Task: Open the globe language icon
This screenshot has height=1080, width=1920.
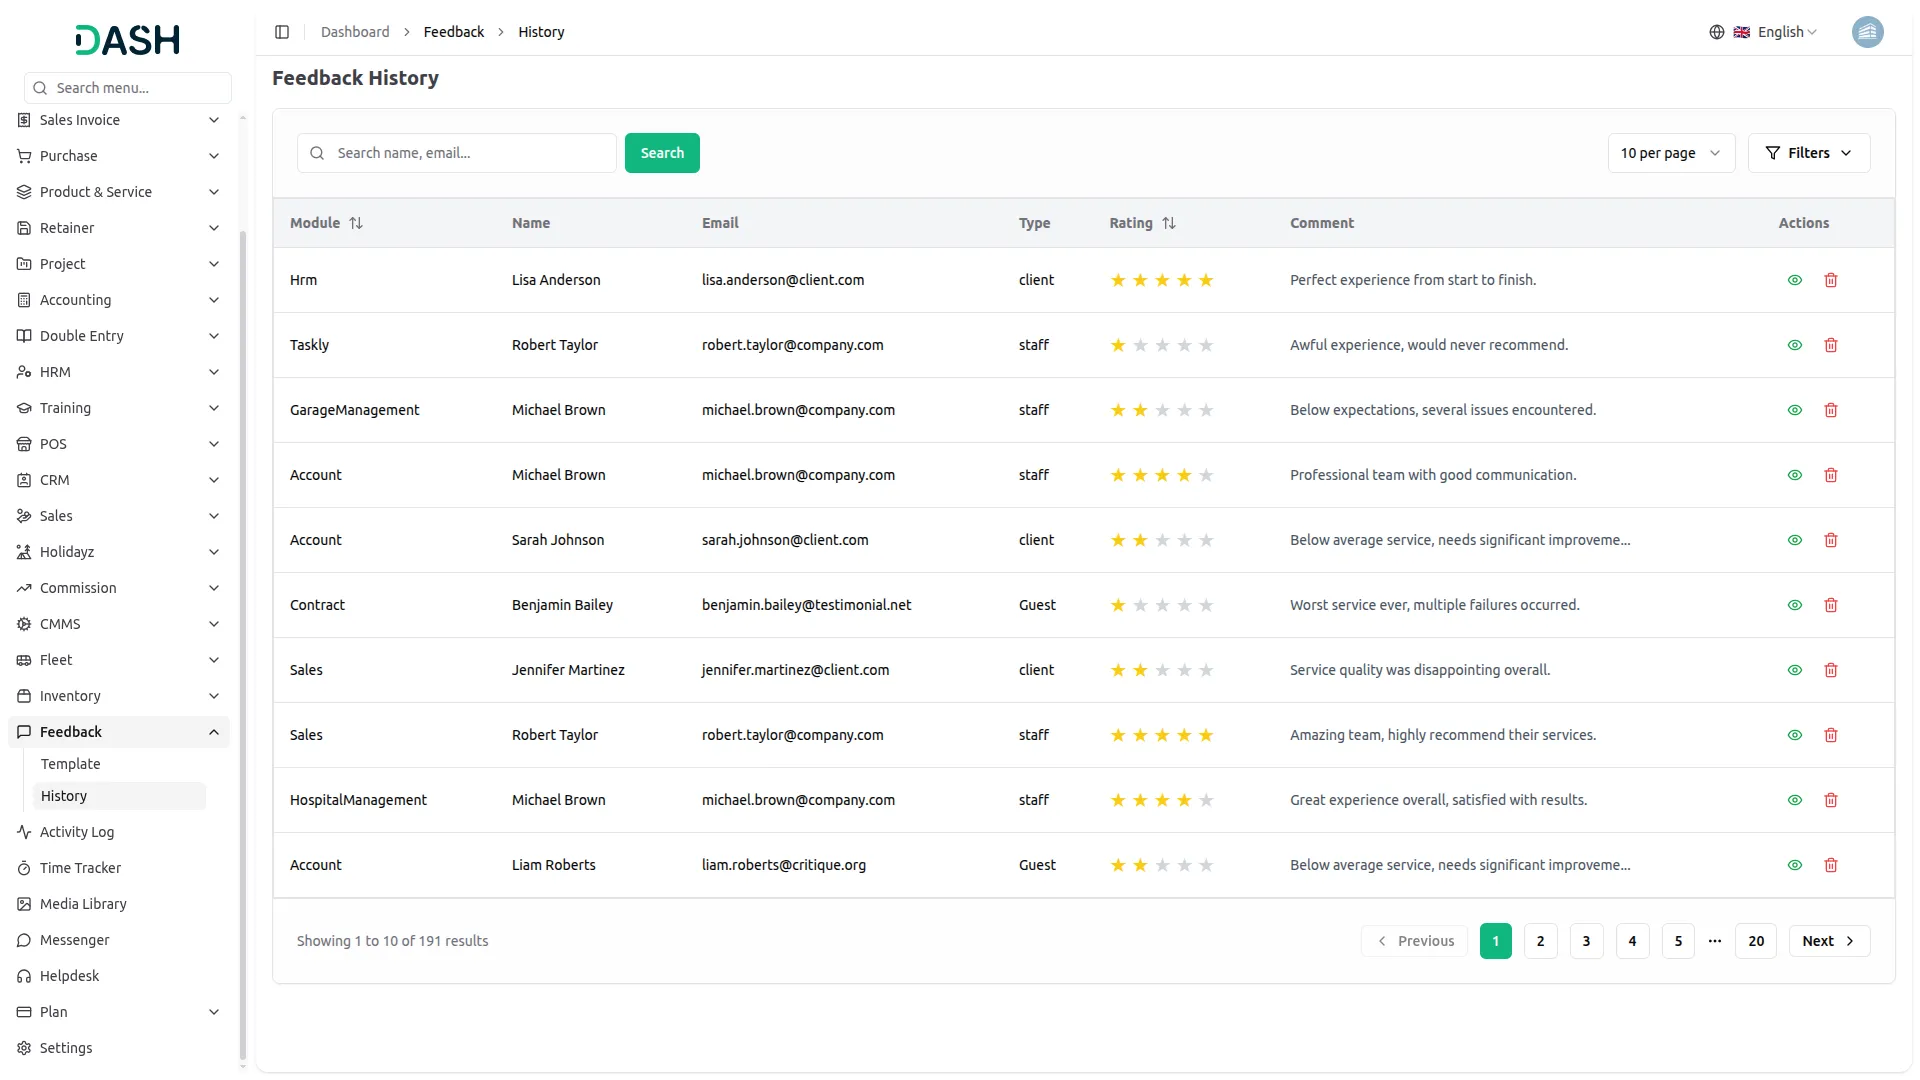Action: 1717,31
